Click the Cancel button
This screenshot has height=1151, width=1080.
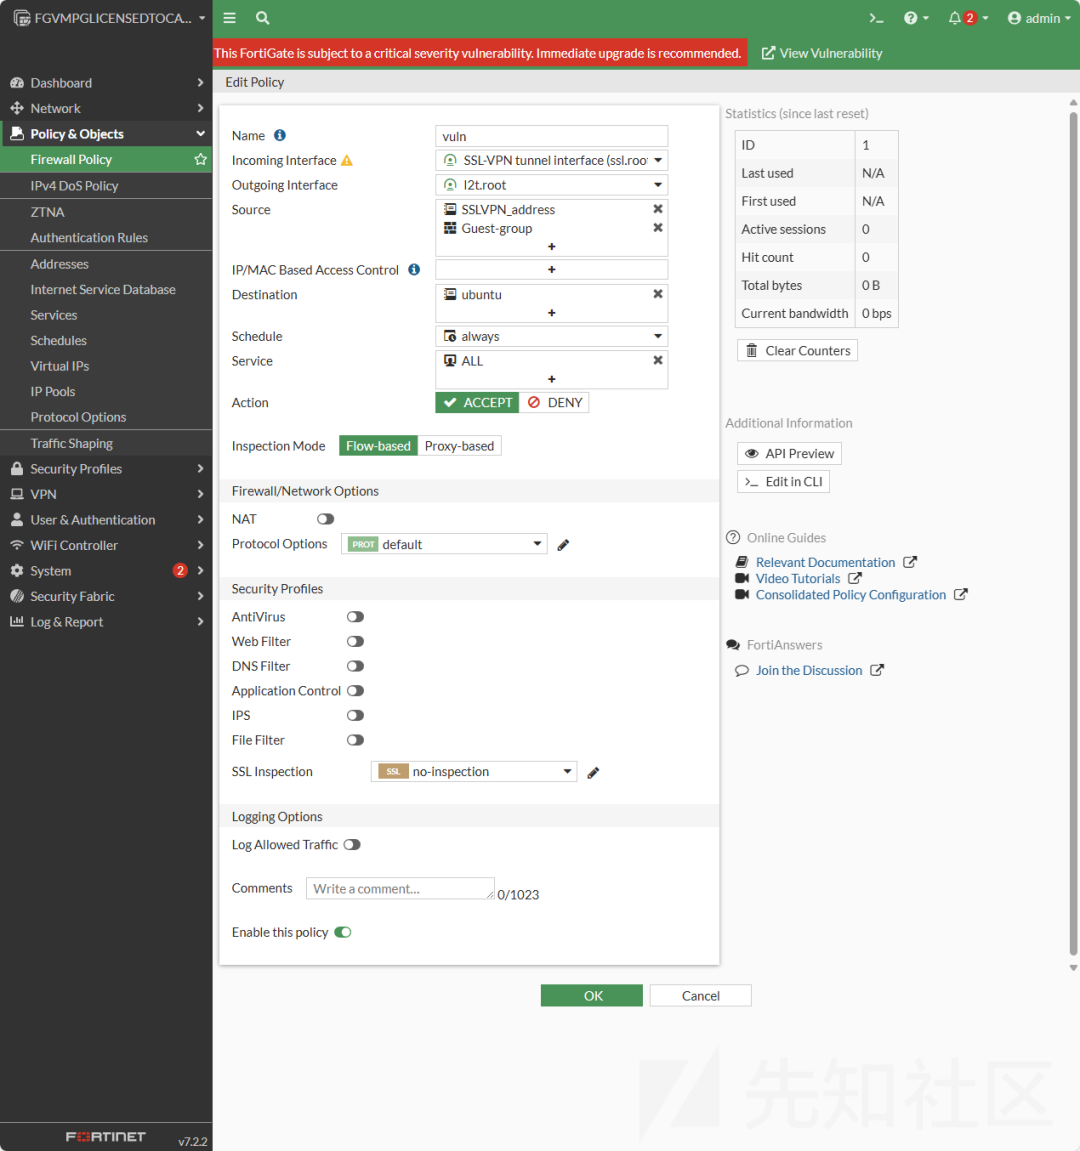700,995
